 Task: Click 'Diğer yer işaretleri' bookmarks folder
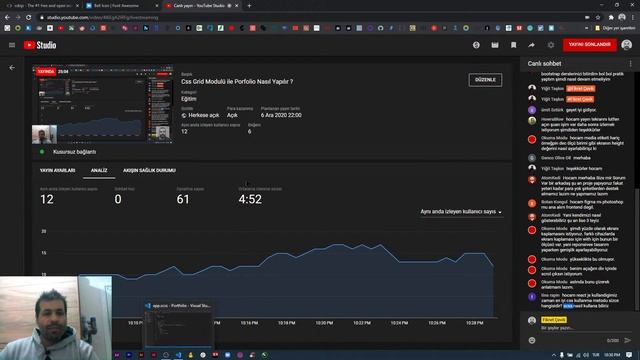click(x=616, y=28)
